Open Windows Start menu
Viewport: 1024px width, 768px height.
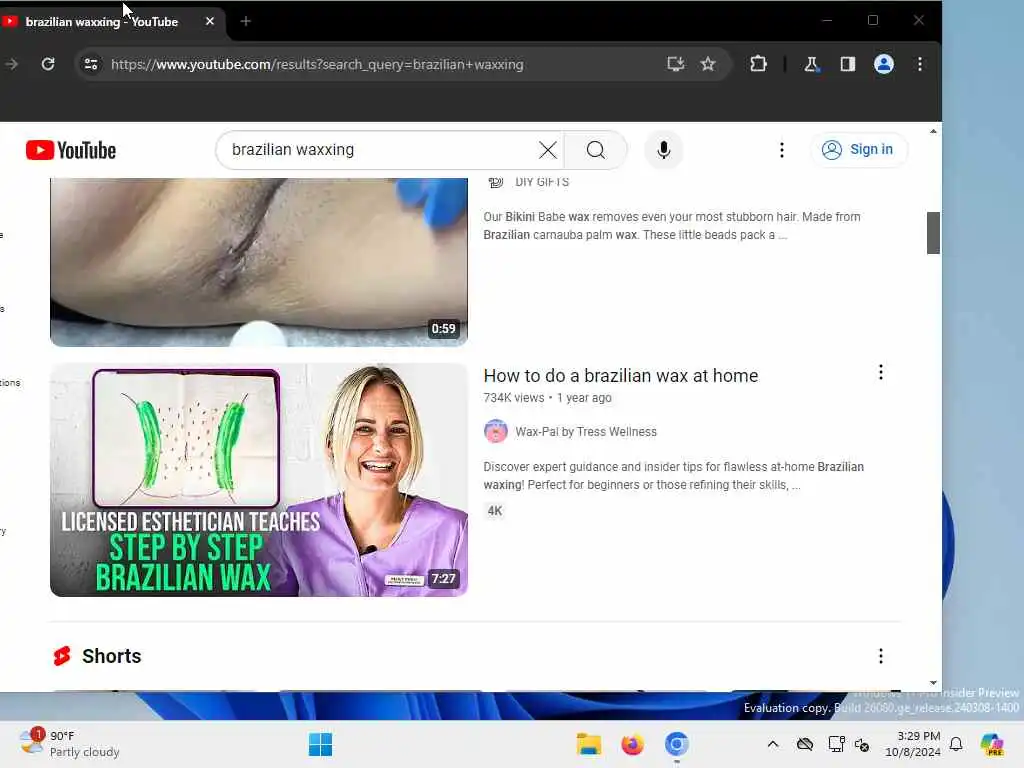tap(320, 744)
